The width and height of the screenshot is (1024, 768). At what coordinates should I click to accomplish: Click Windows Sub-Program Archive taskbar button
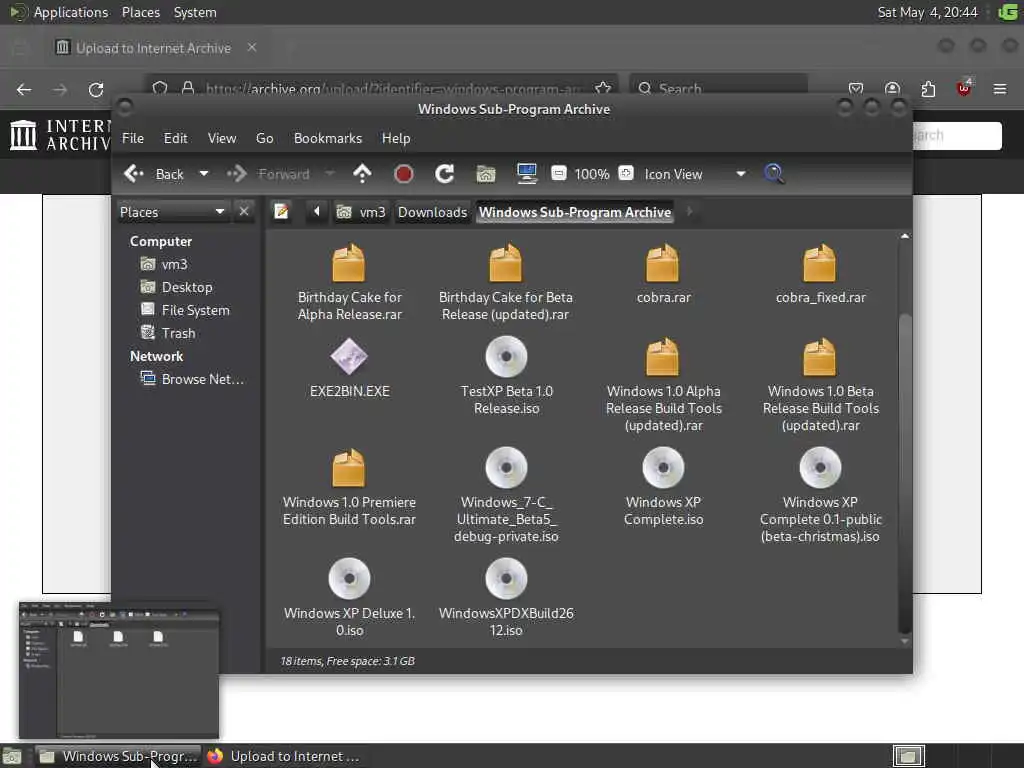pos(118,756)
